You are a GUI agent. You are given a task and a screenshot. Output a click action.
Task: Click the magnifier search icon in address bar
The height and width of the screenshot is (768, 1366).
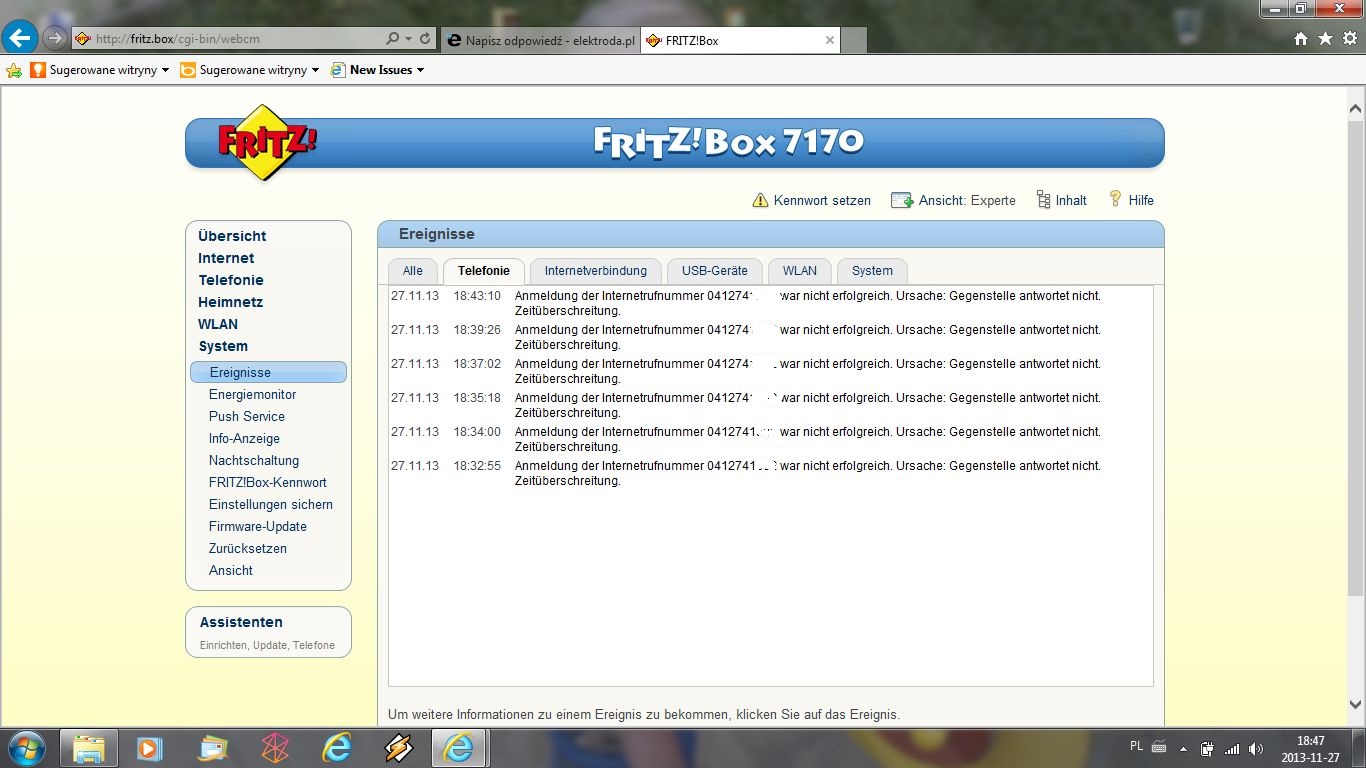[392, 39]
